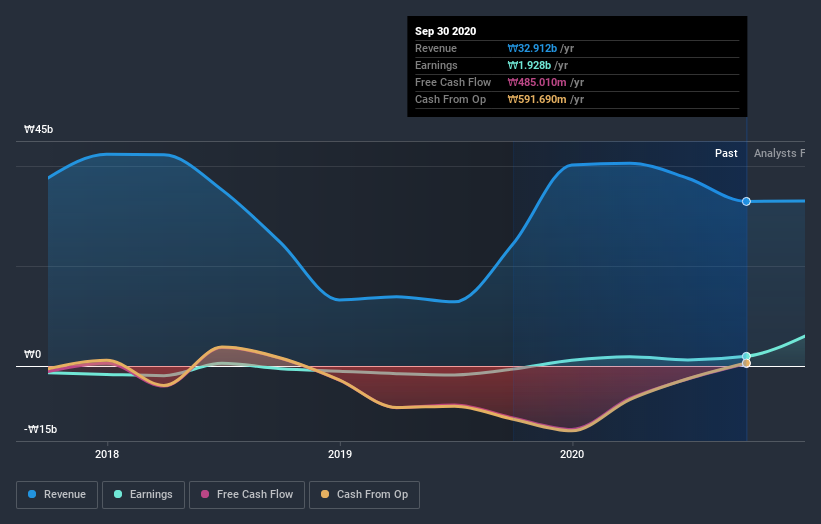
Task: Click the 2019 axis label
Action: pyautogui.click(x=340, y=454)
